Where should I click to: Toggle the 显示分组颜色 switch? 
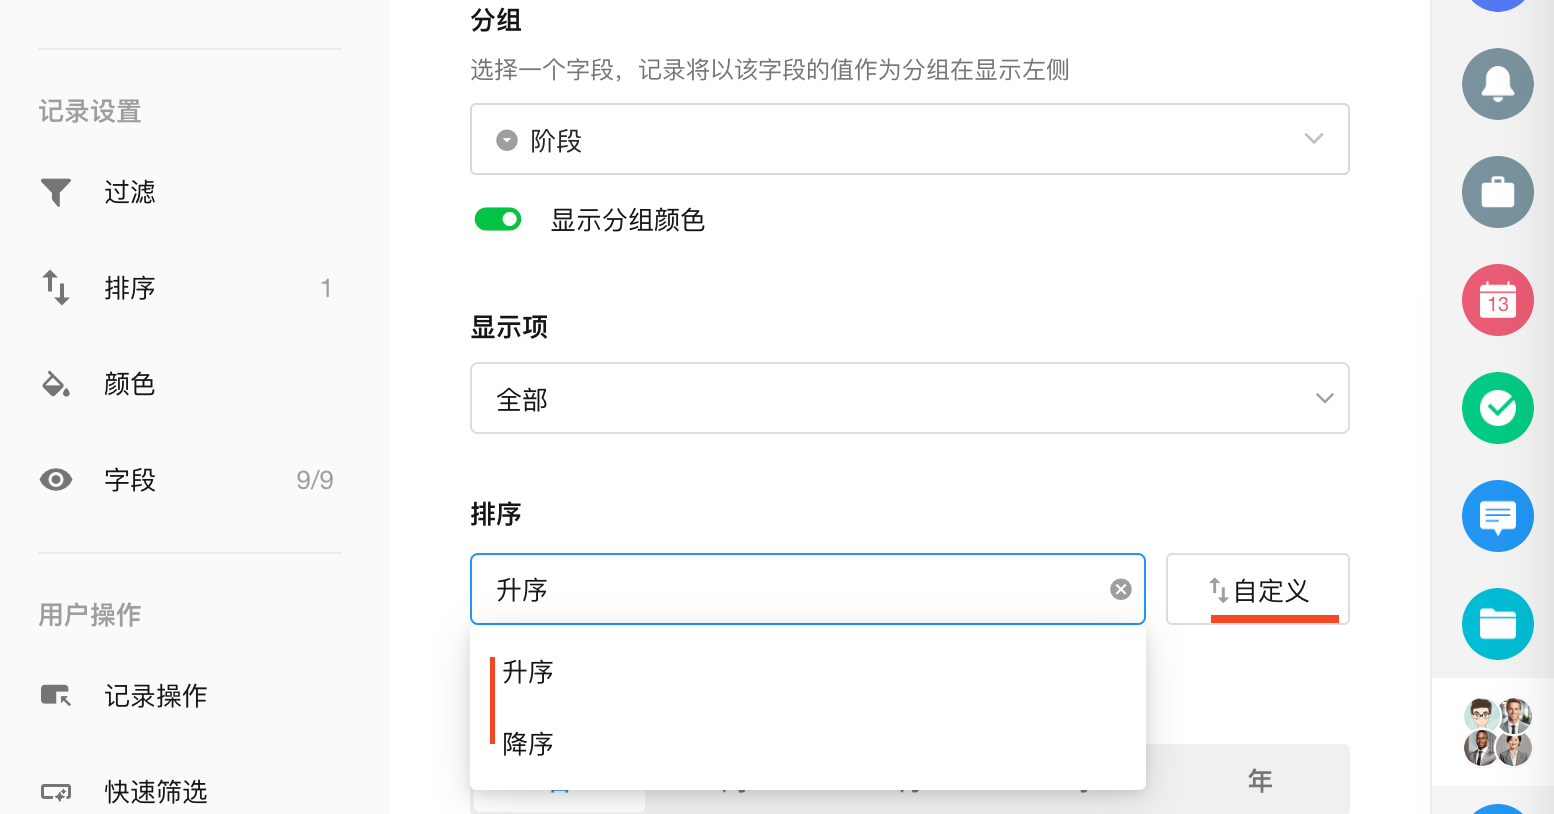click(498, 219)
